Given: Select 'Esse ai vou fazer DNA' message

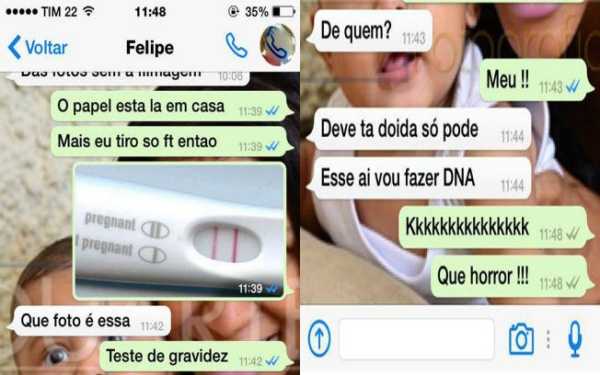Looking at the screenshot, I should 420,178.
